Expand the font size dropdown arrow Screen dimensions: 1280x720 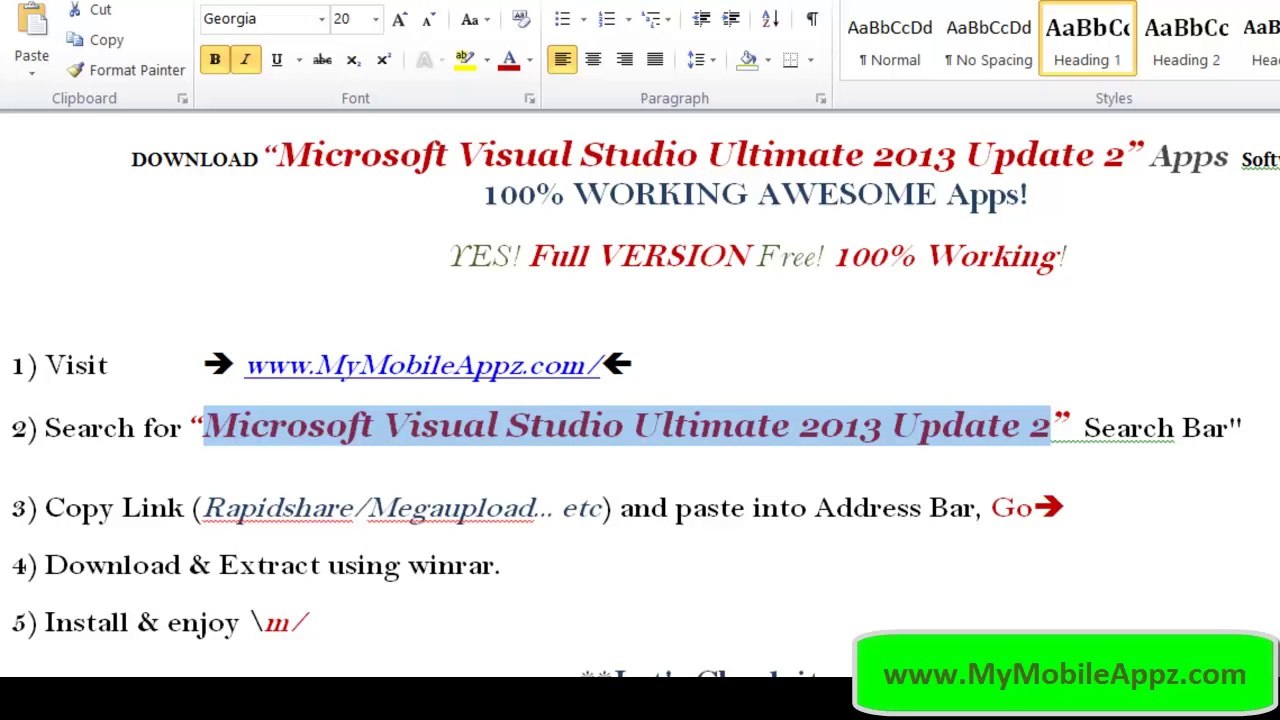pyautogui.click(x=376, y=19)
